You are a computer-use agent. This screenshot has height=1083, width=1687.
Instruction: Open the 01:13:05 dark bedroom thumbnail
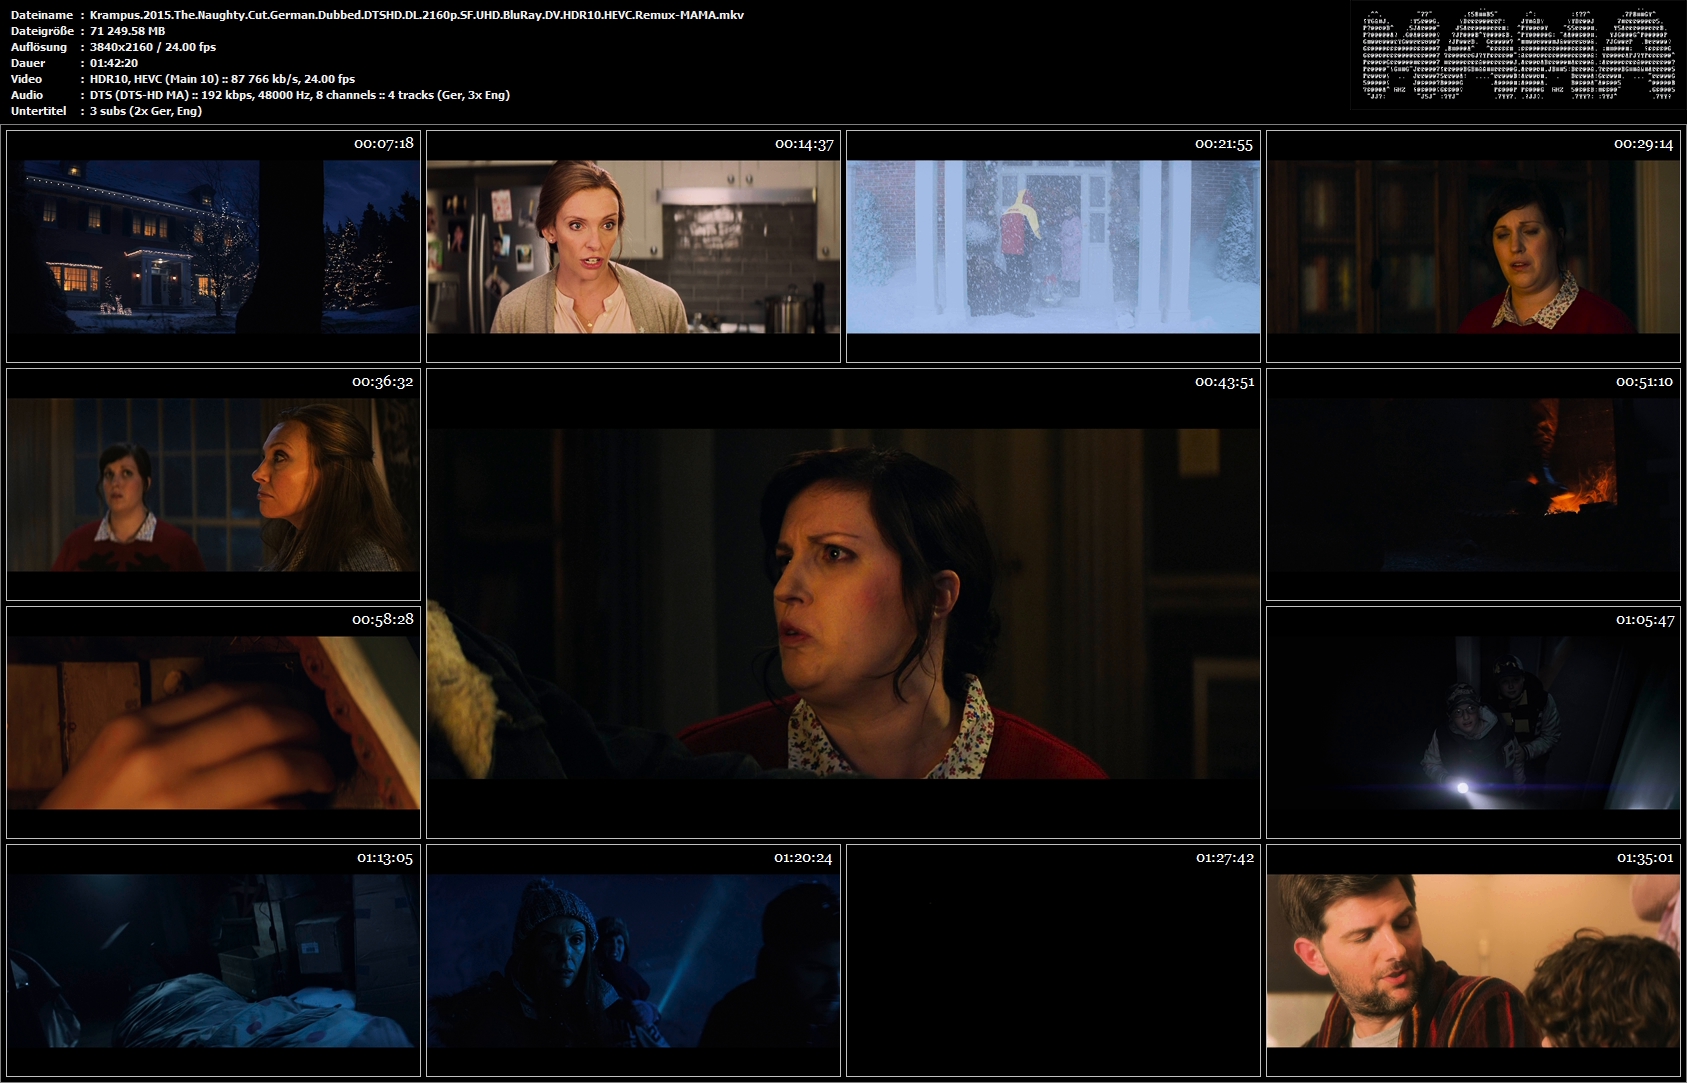click(213, 960)
